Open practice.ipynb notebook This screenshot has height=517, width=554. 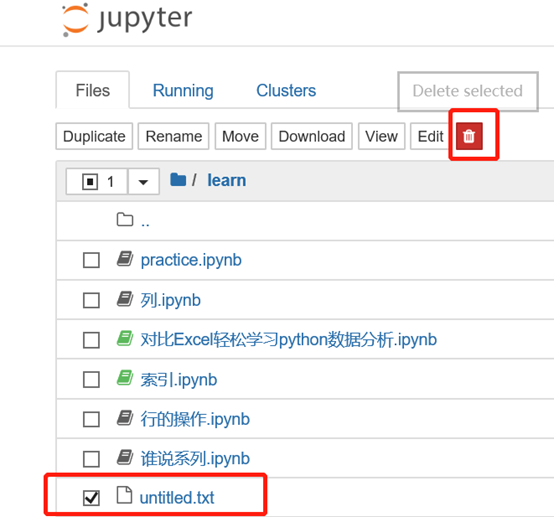point(191,260)
